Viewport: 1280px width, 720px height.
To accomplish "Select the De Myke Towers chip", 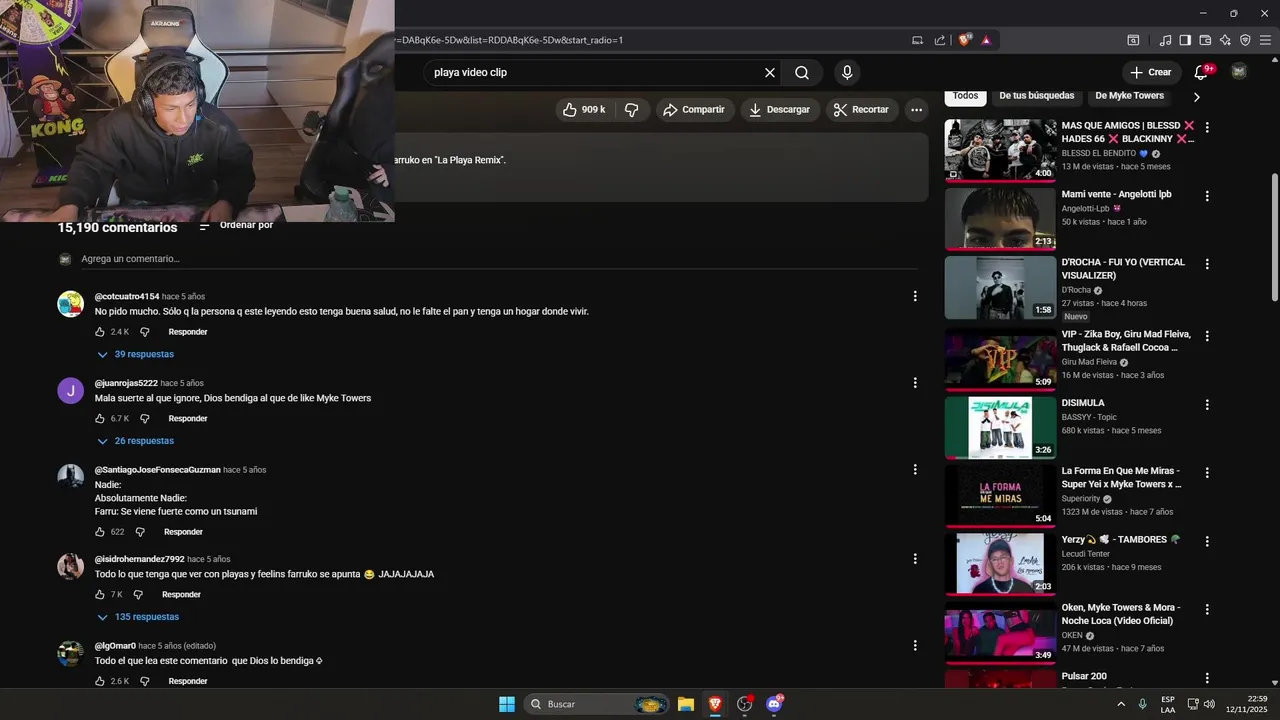I will pyautogui.click(x=1129, y=96).
